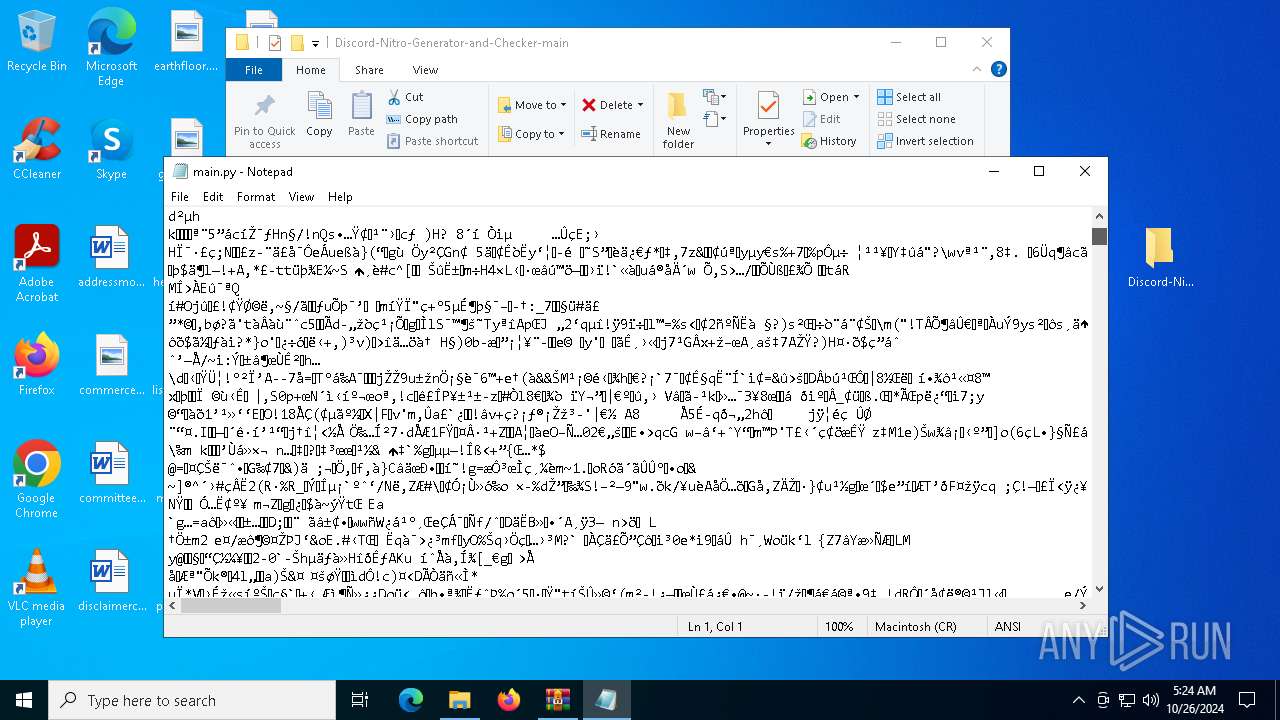Open Explorer File tab
This screenshot has width=1280, height=720.
[x=254, y=70]
